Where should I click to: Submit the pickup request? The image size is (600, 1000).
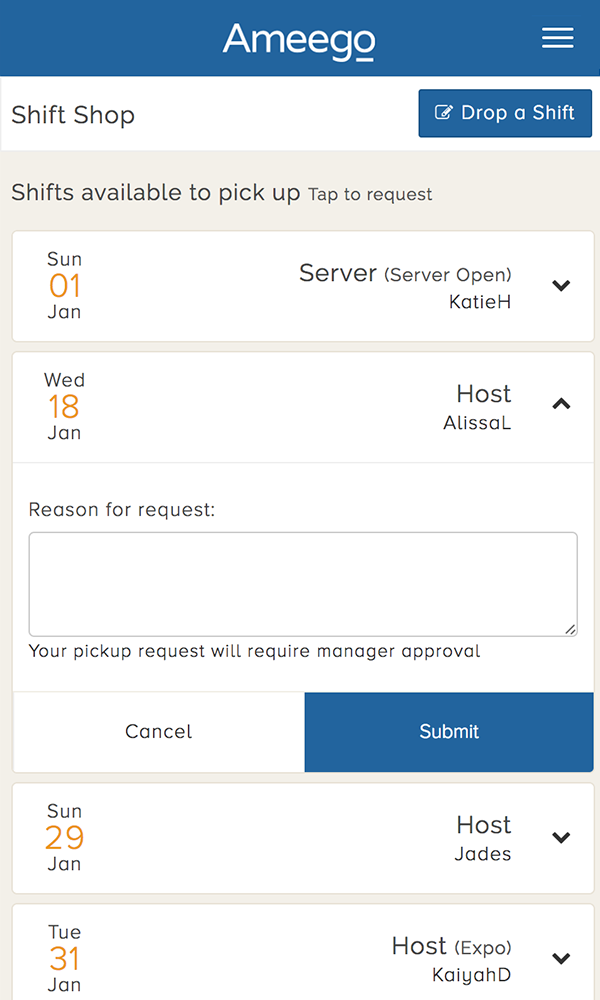[449, 732]
